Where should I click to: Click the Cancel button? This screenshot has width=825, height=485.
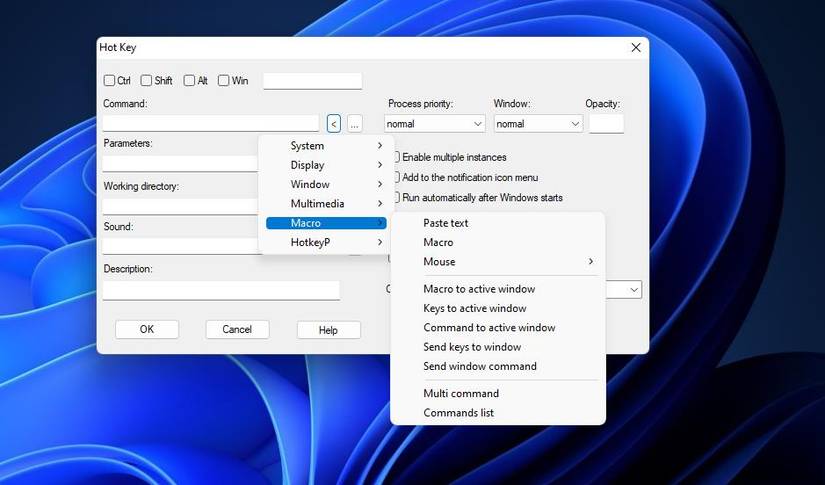point(237,329)
